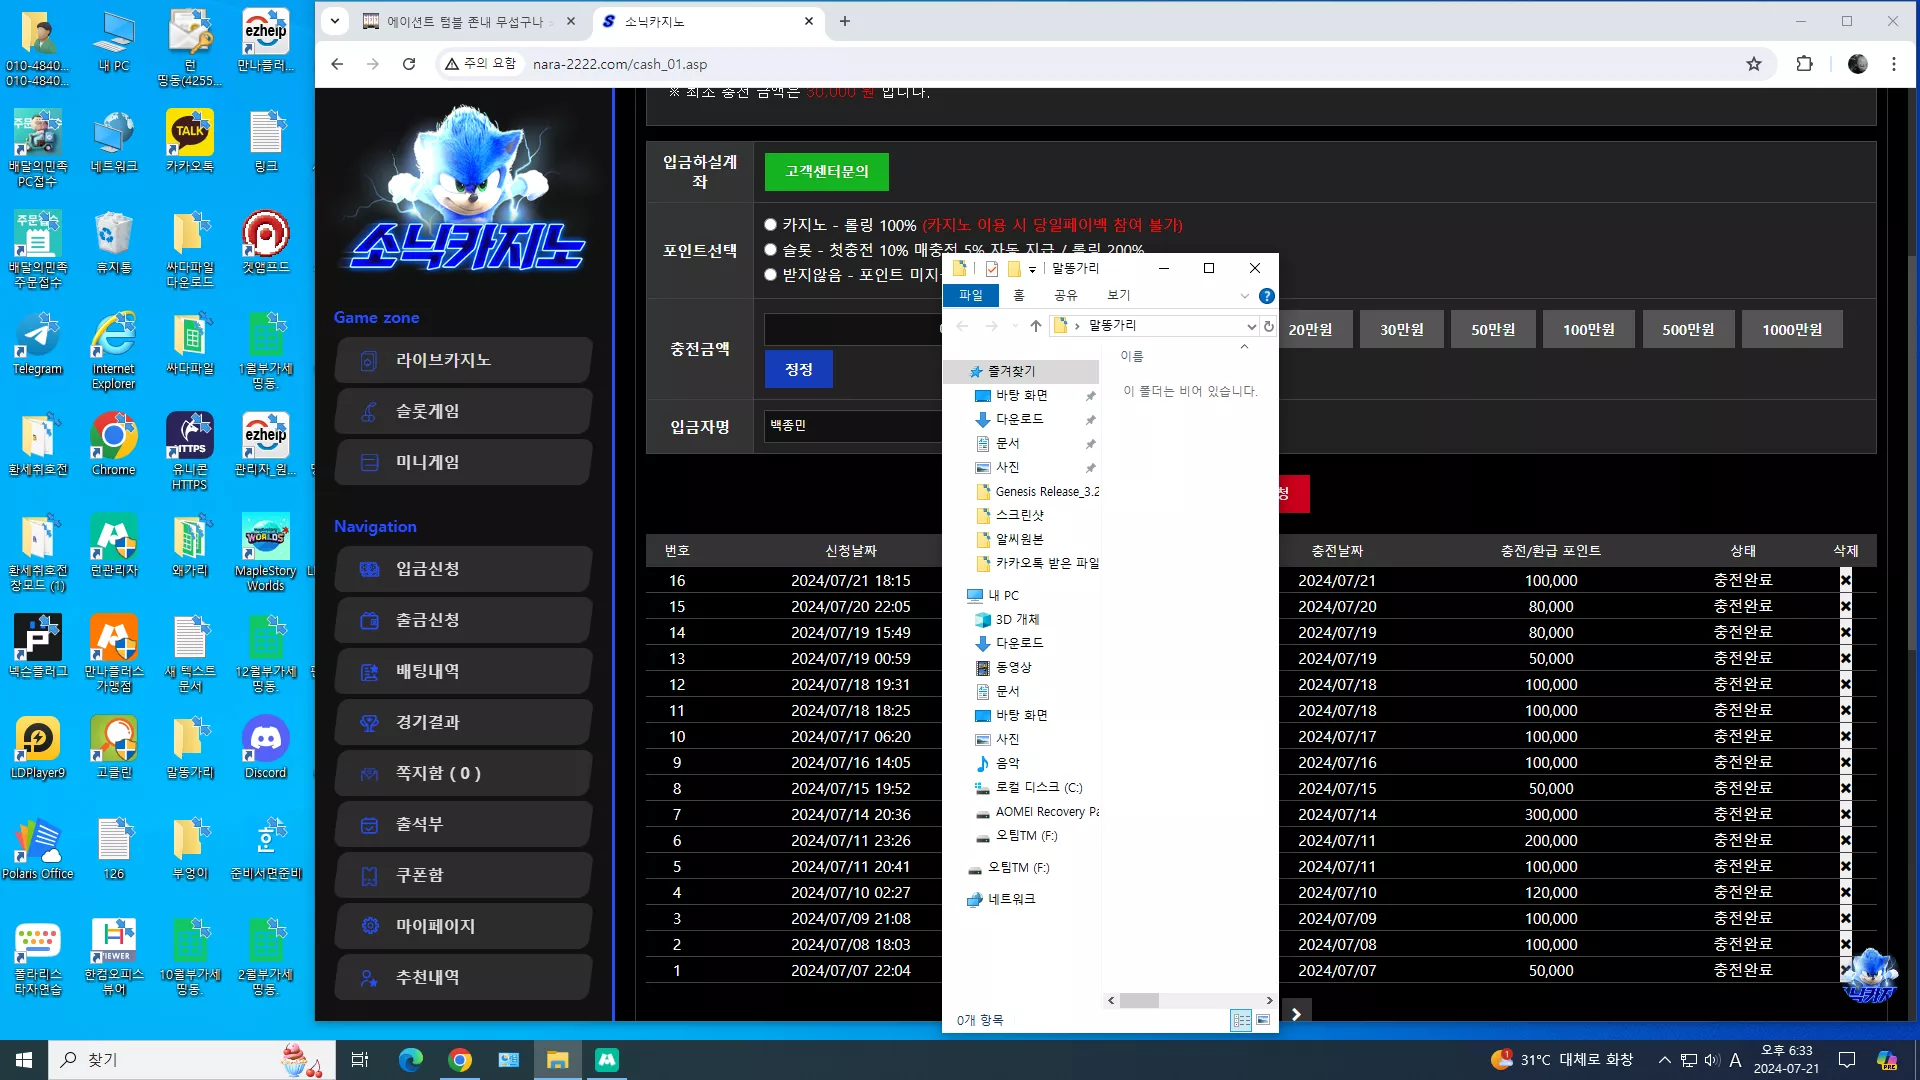Click the green 고객센터문의 button
The height and width of the screenshot is (1080, 1920).
pyautogui.click(x=827, y=172)
